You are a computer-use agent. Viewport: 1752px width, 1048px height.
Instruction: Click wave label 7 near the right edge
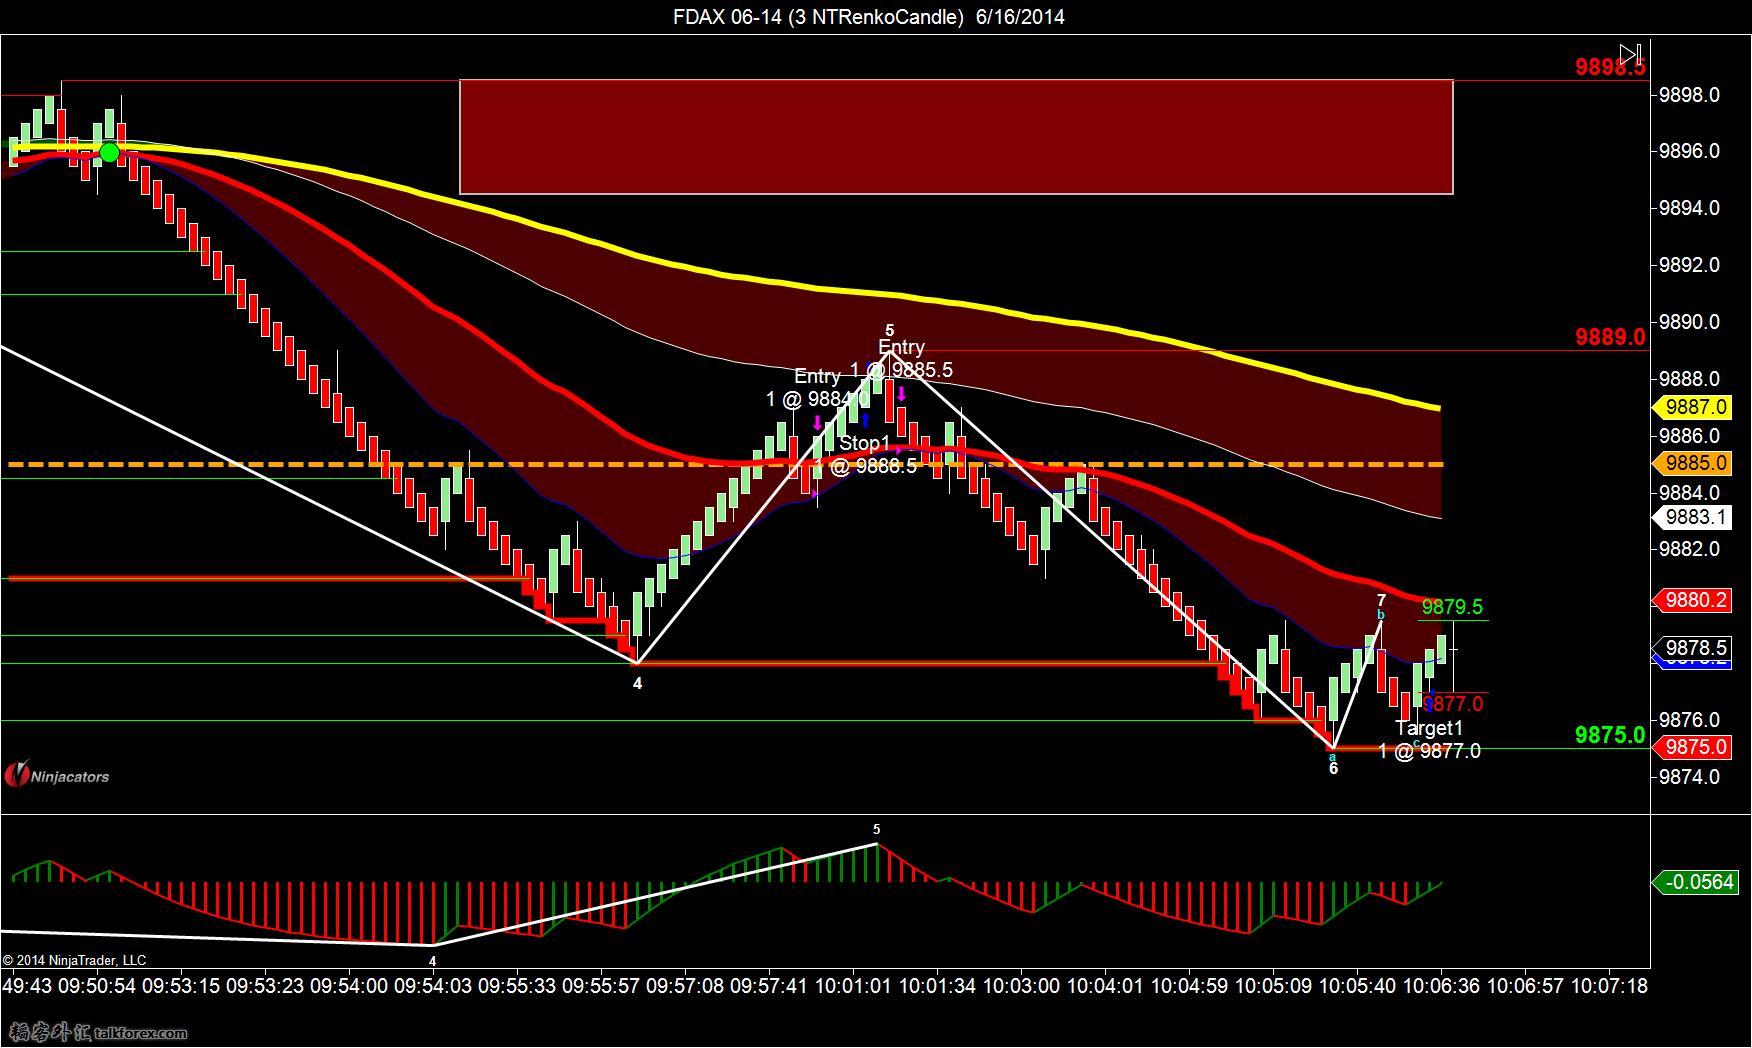coord(1382,601)
